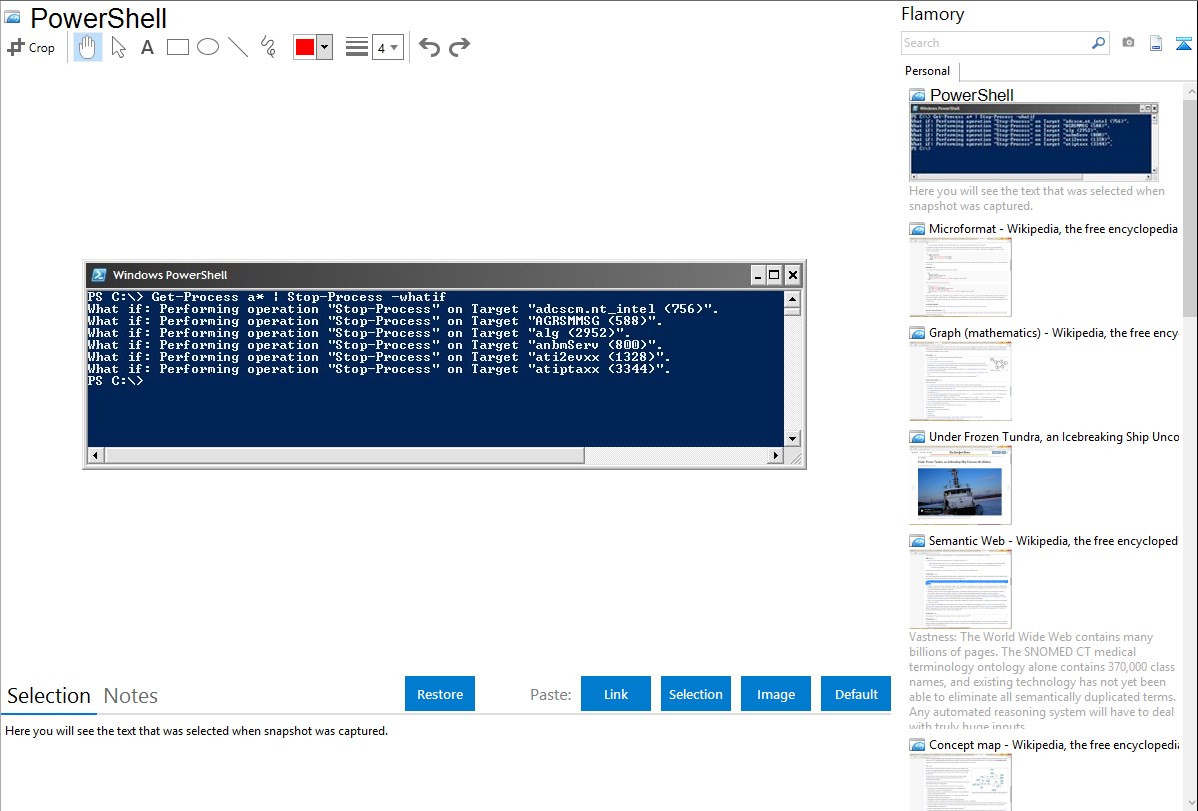Screen dimensions: 1198x811
Task: Click the snapshot icon beside Concept map entry
Action: (x=917, y=745)
